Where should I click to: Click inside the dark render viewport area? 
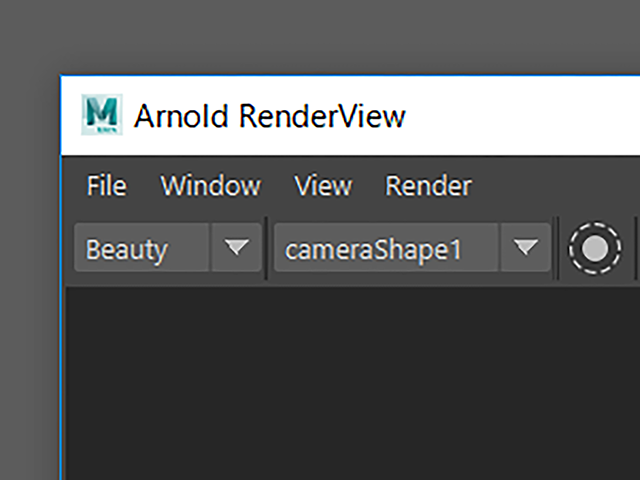tap(353, 384)
